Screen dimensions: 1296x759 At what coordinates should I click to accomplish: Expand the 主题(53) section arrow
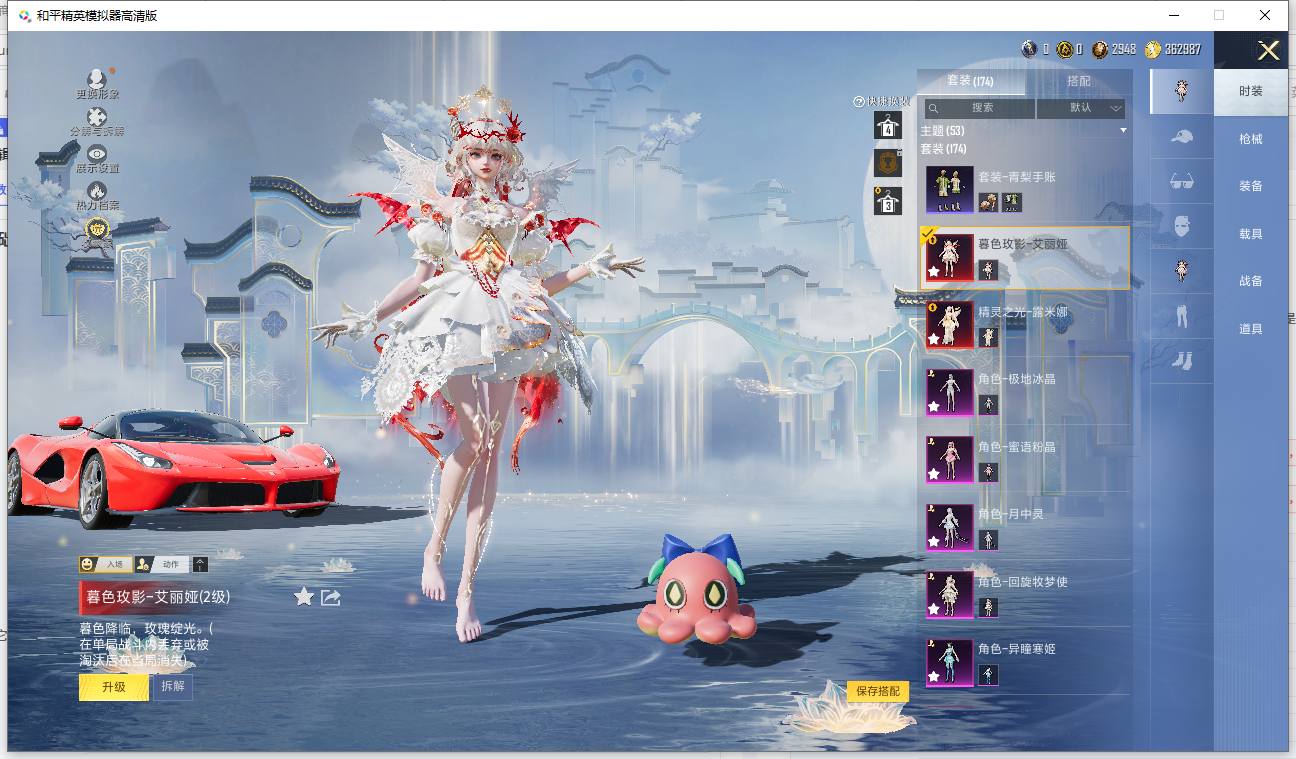pyautogui.click(x=1123, y=131)
